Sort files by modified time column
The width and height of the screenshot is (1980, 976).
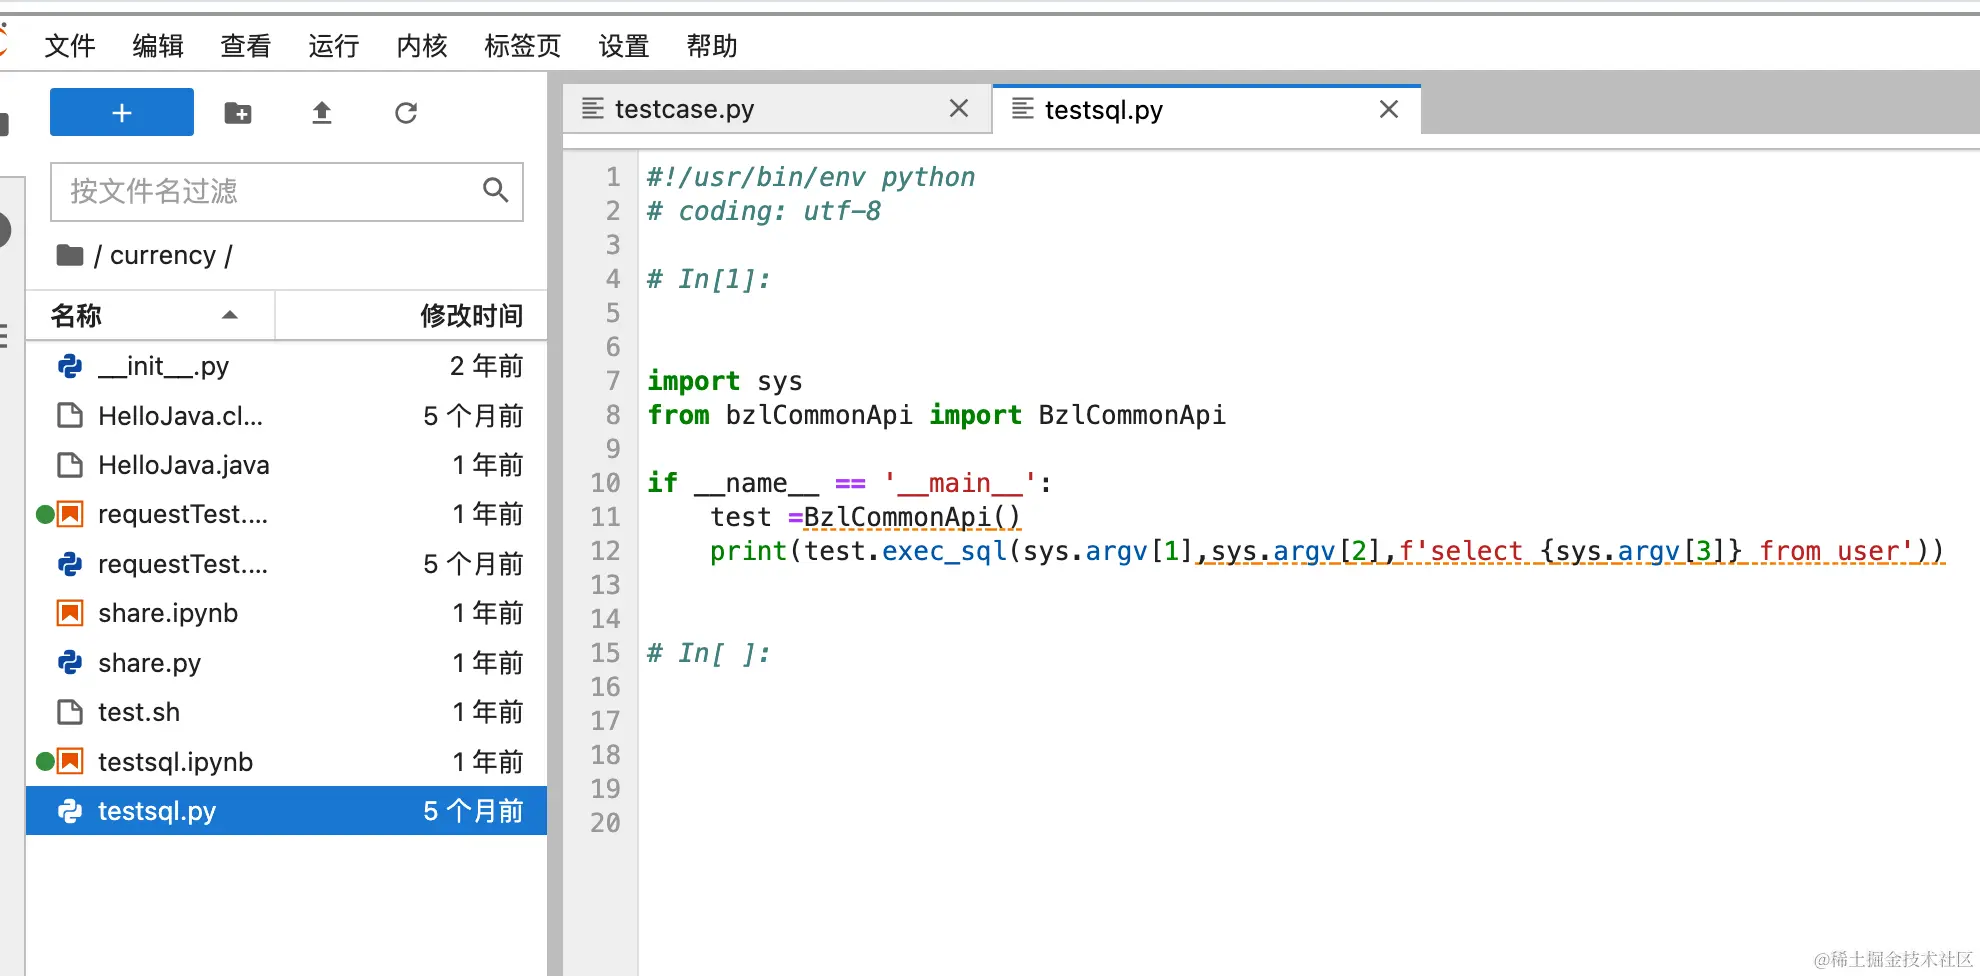coord(412,316)
